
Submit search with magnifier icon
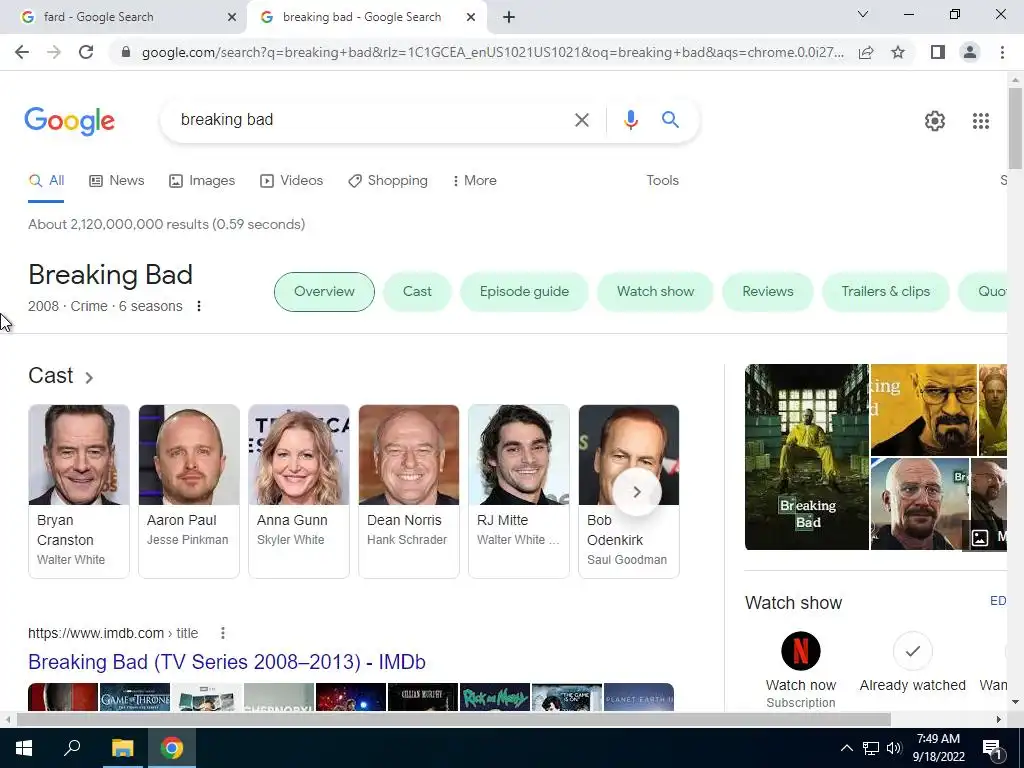coord(670,120)
